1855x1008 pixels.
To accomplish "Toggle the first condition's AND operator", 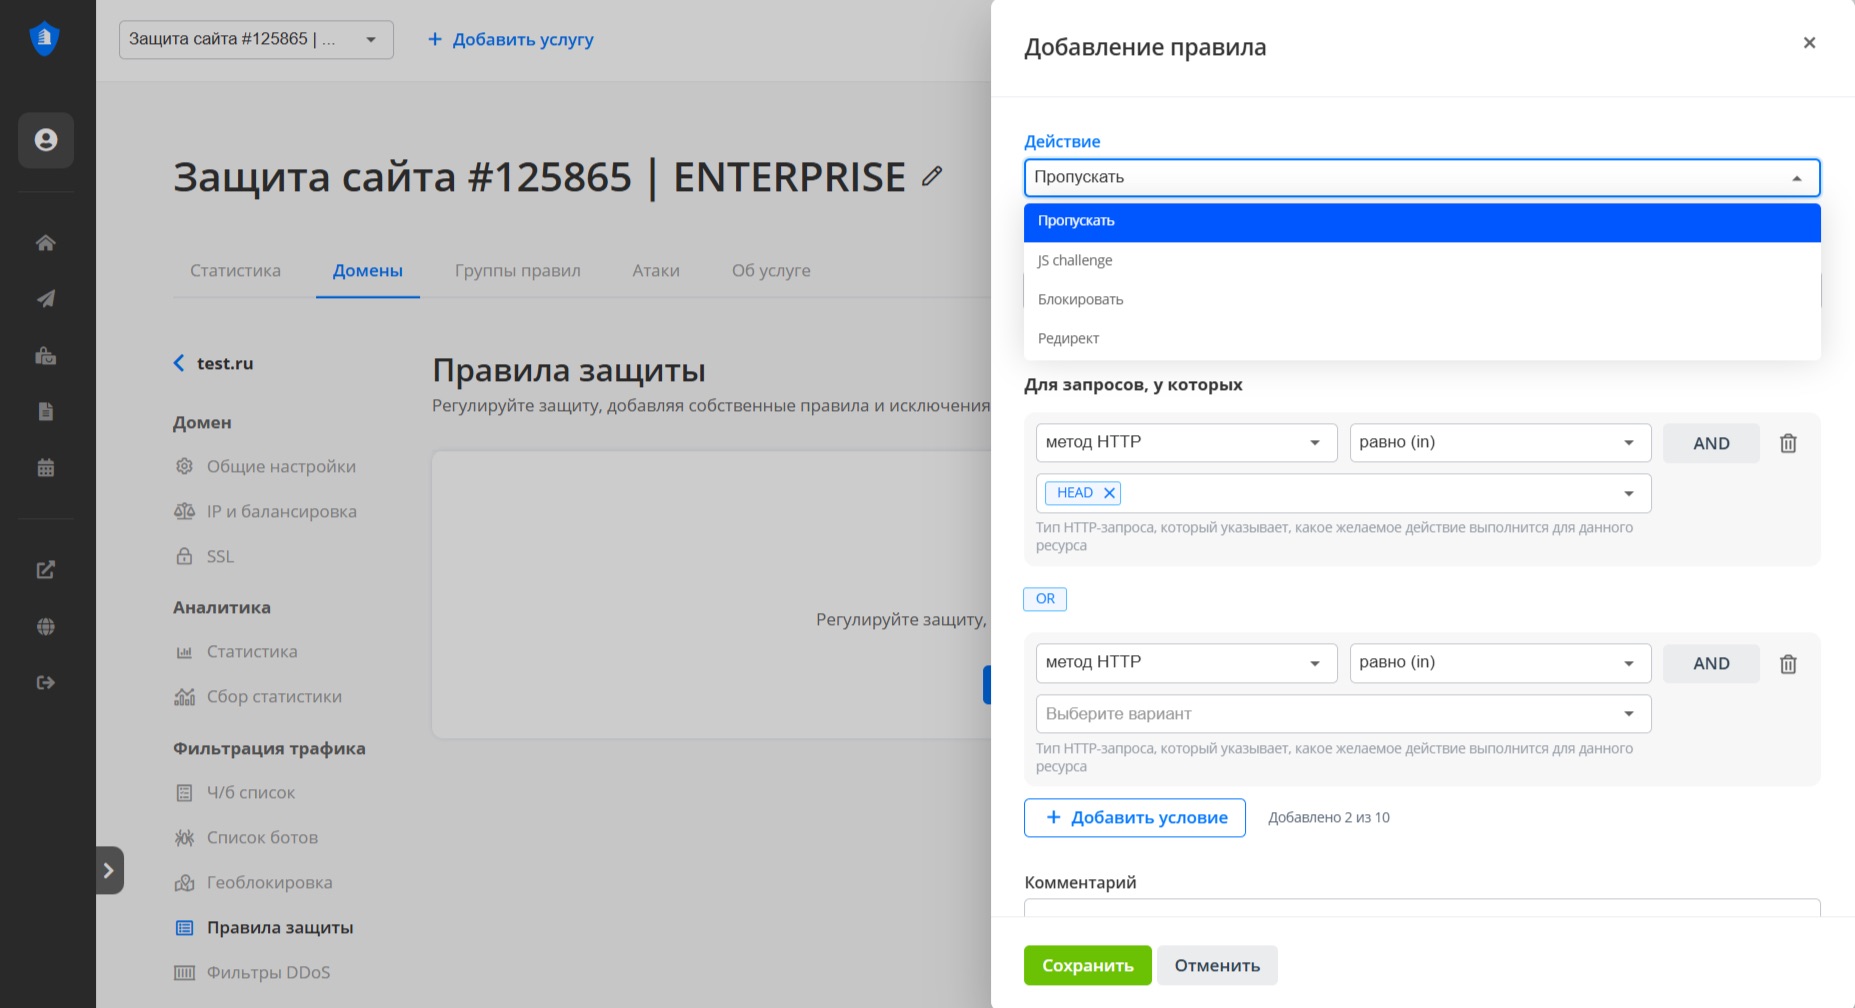I will point(1710,443).
